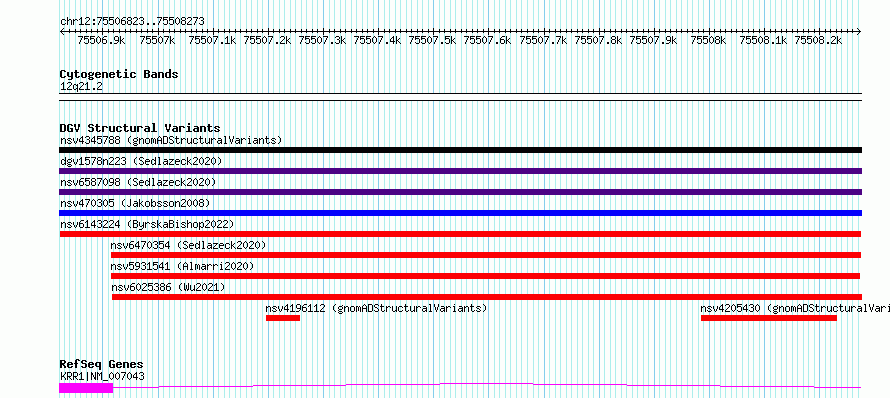Click the 75507.8k ruler tick label
Viewport: 890px width, 398px height.
tap(598, 40)
